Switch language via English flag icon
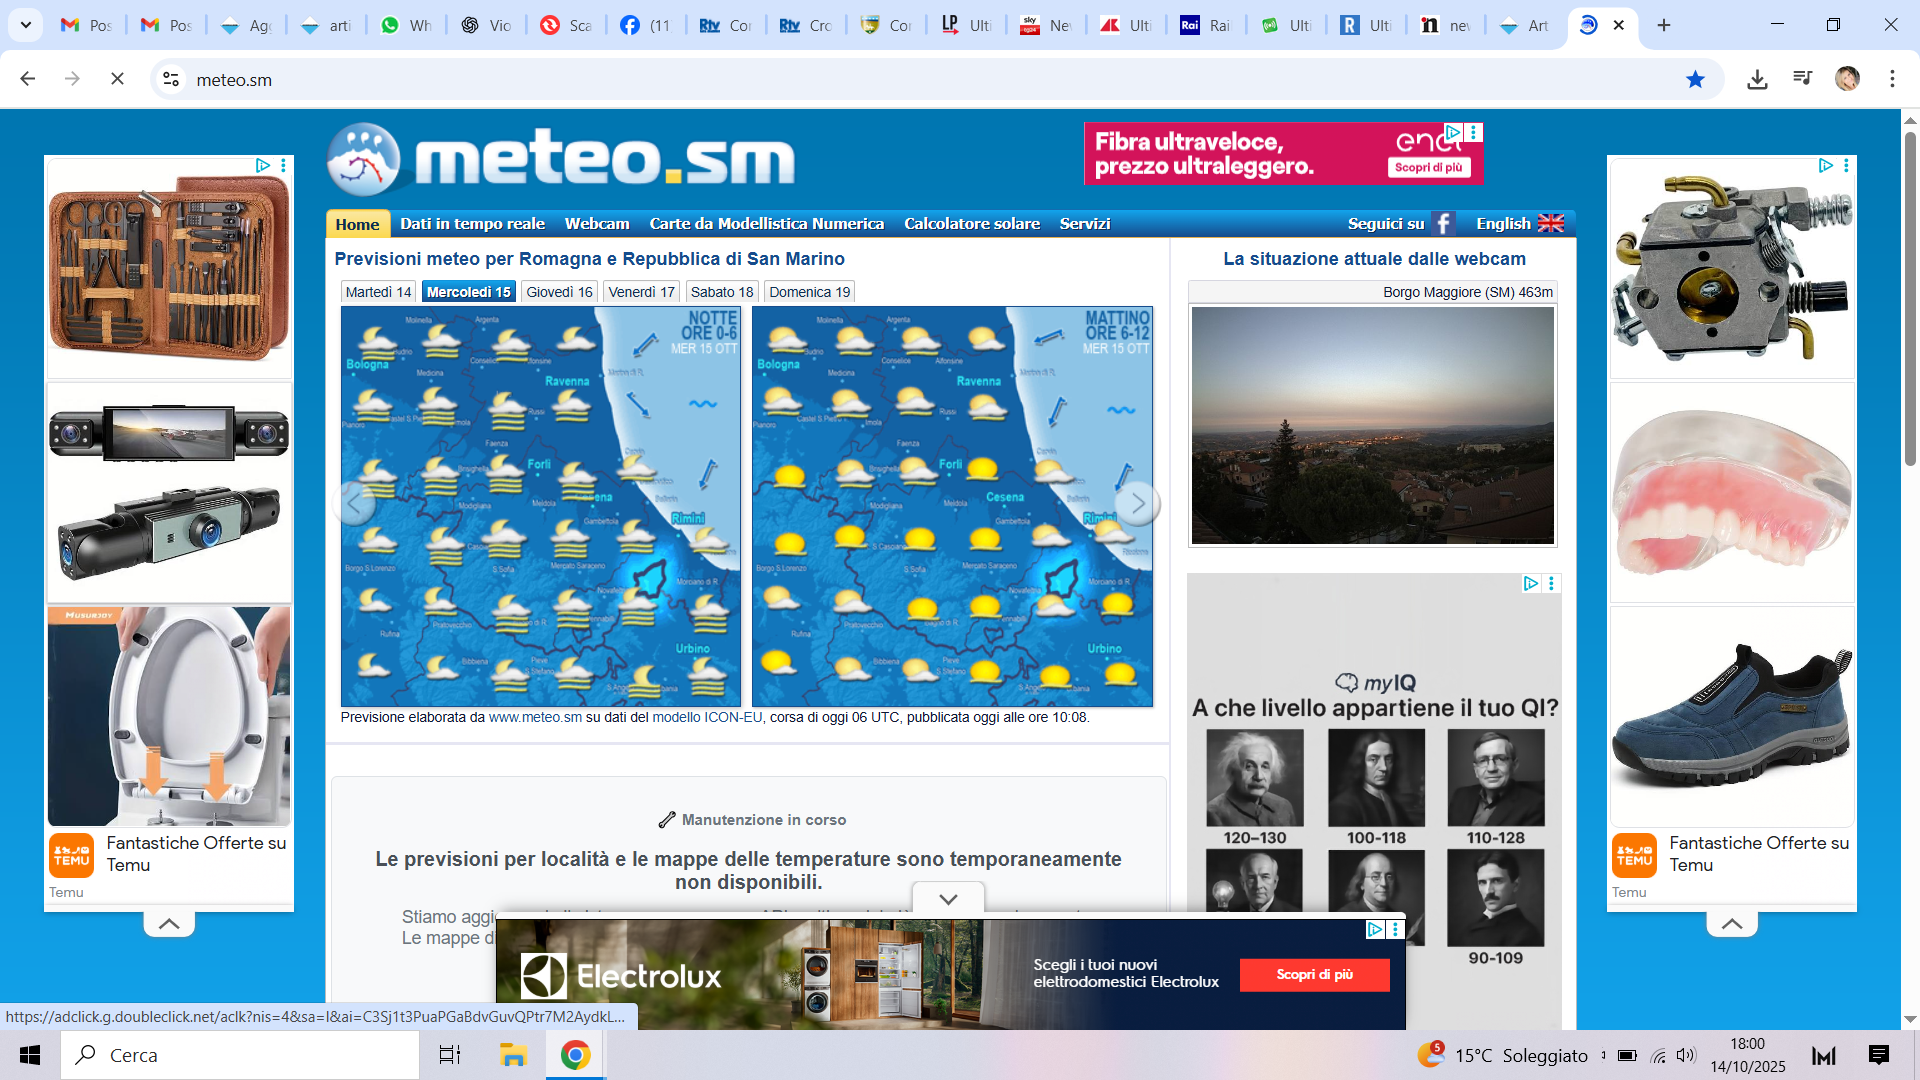 click(x=1550, y=224)
